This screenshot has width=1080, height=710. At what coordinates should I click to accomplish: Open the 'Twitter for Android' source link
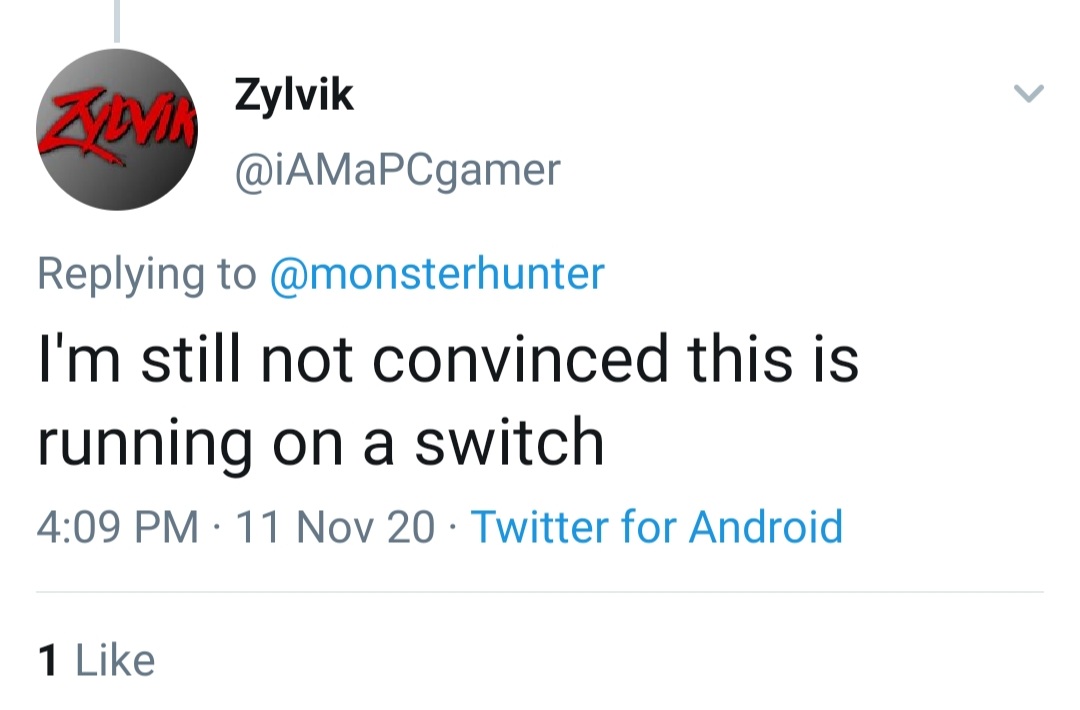[656, 526]
